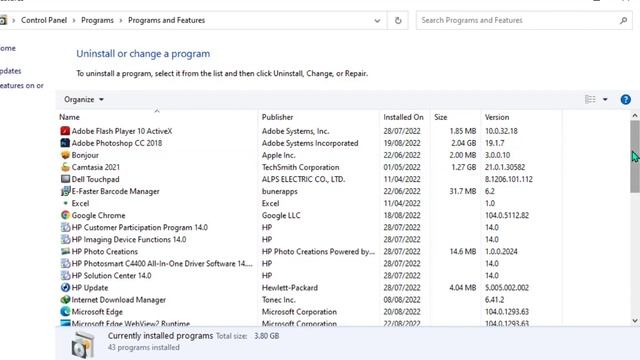The image size is (640, 360).
Task: Click publisher Apple Inc.
Action: (x=279, y=155)
